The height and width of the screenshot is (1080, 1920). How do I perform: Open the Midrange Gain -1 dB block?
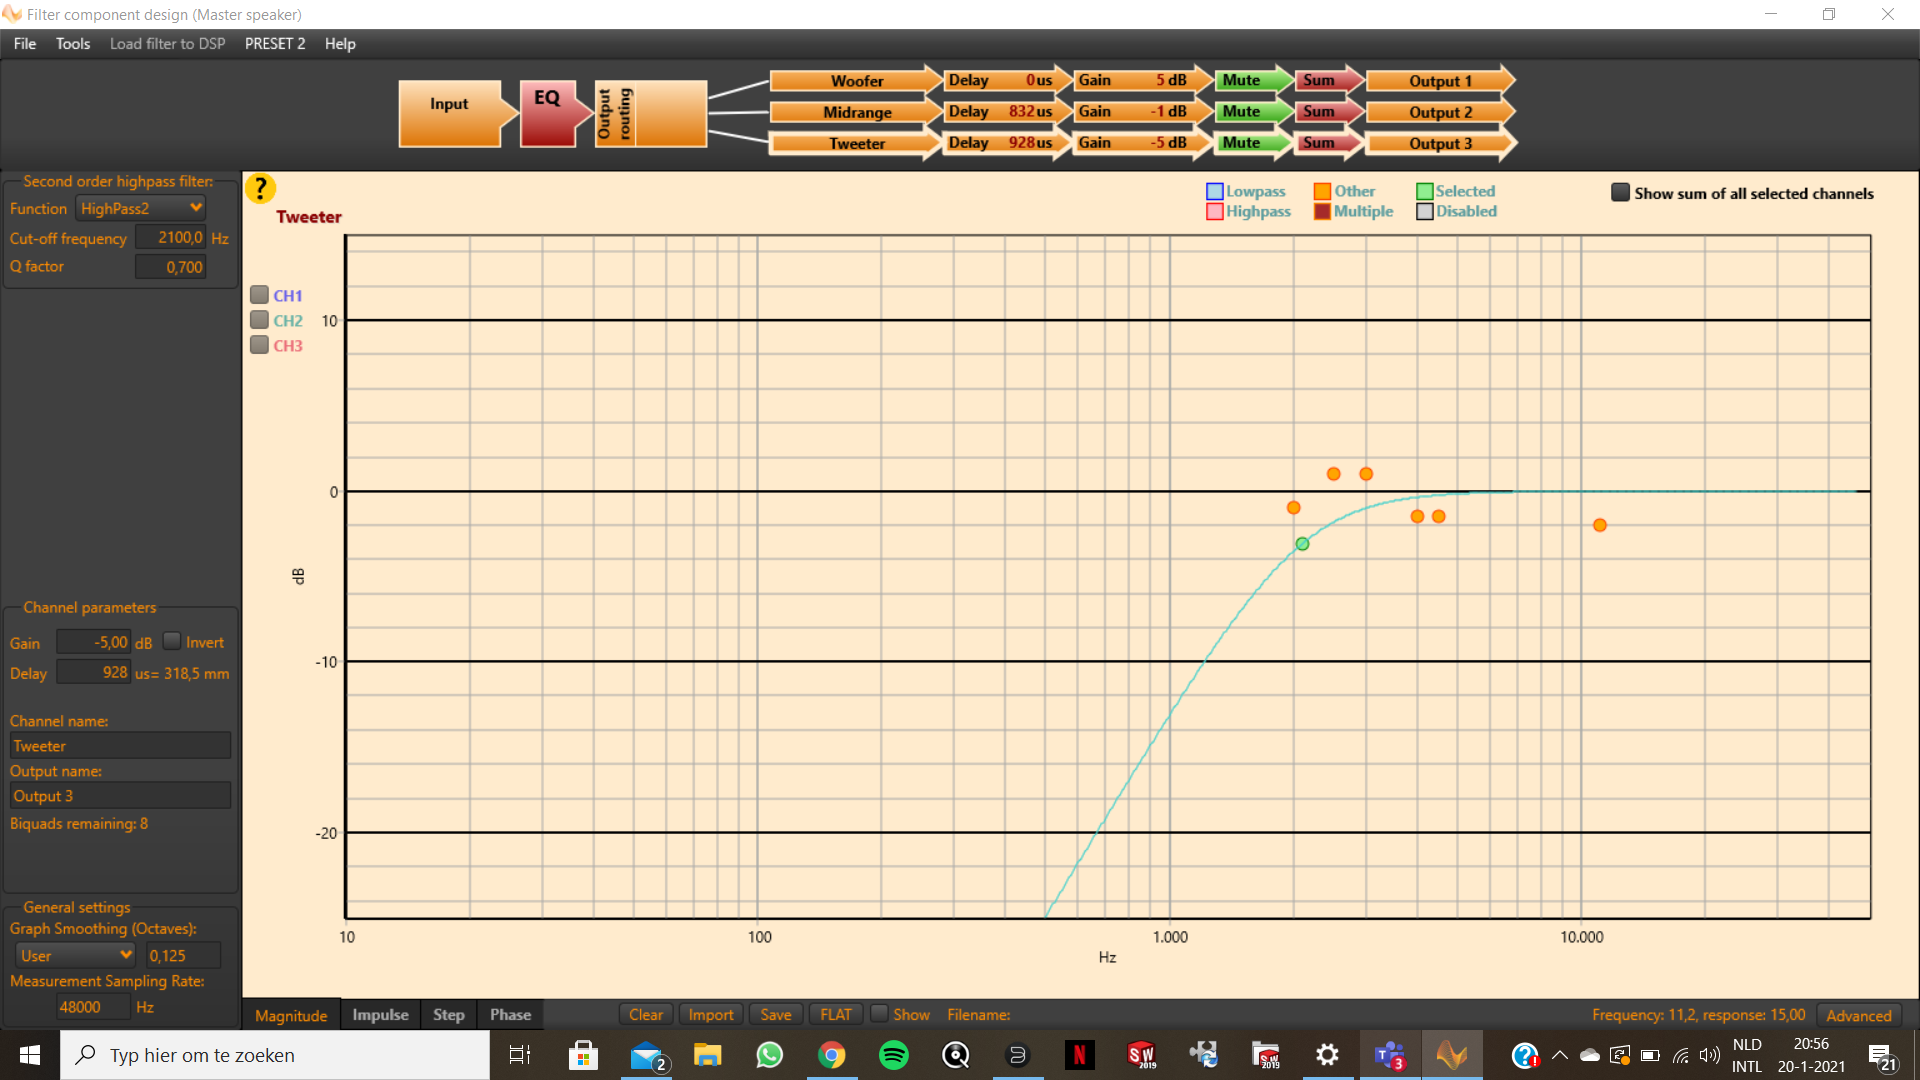[1142, 112]
